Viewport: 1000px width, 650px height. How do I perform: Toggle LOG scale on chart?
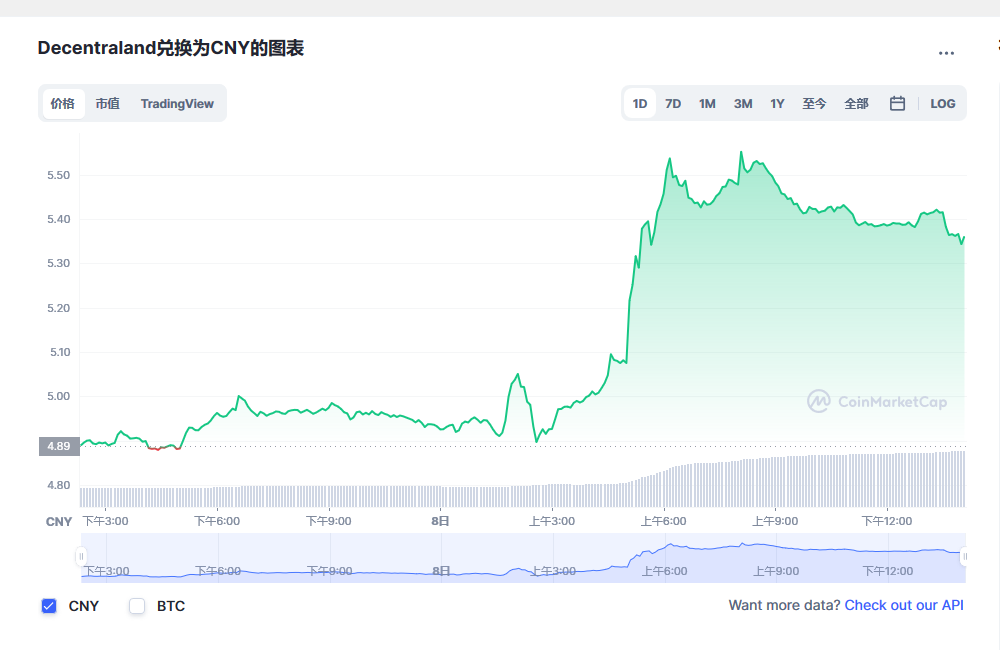click(943, 103)
